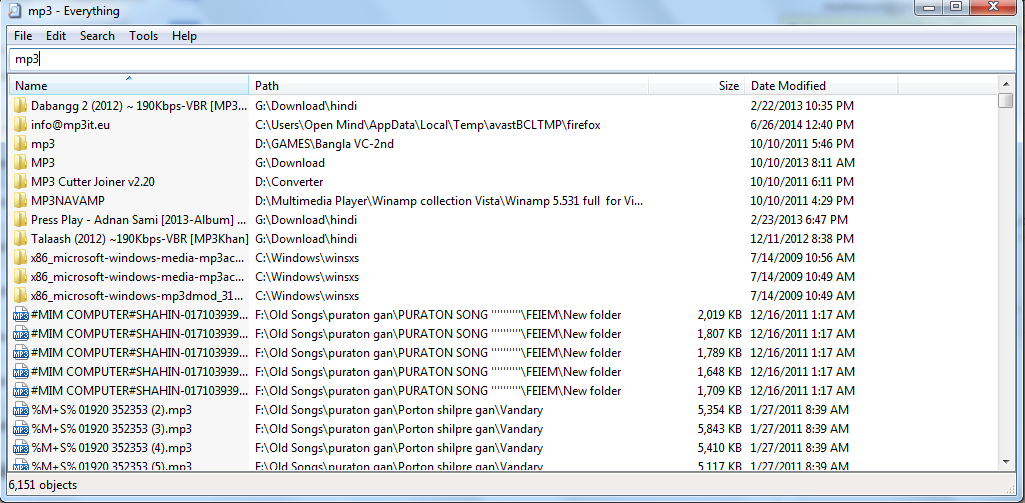Click the Press Play - Adnan Sami folder icon
The image size is (1025, 503).
[20, 219]
